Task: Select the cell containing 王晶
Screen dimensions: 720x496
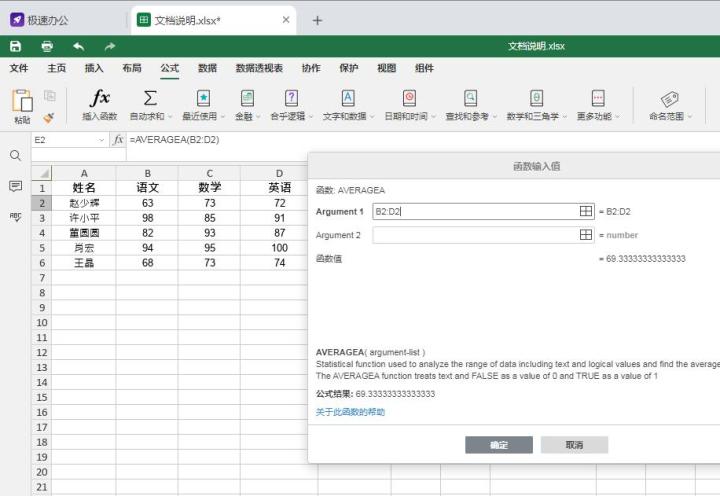Action: (x=84, y=263)
